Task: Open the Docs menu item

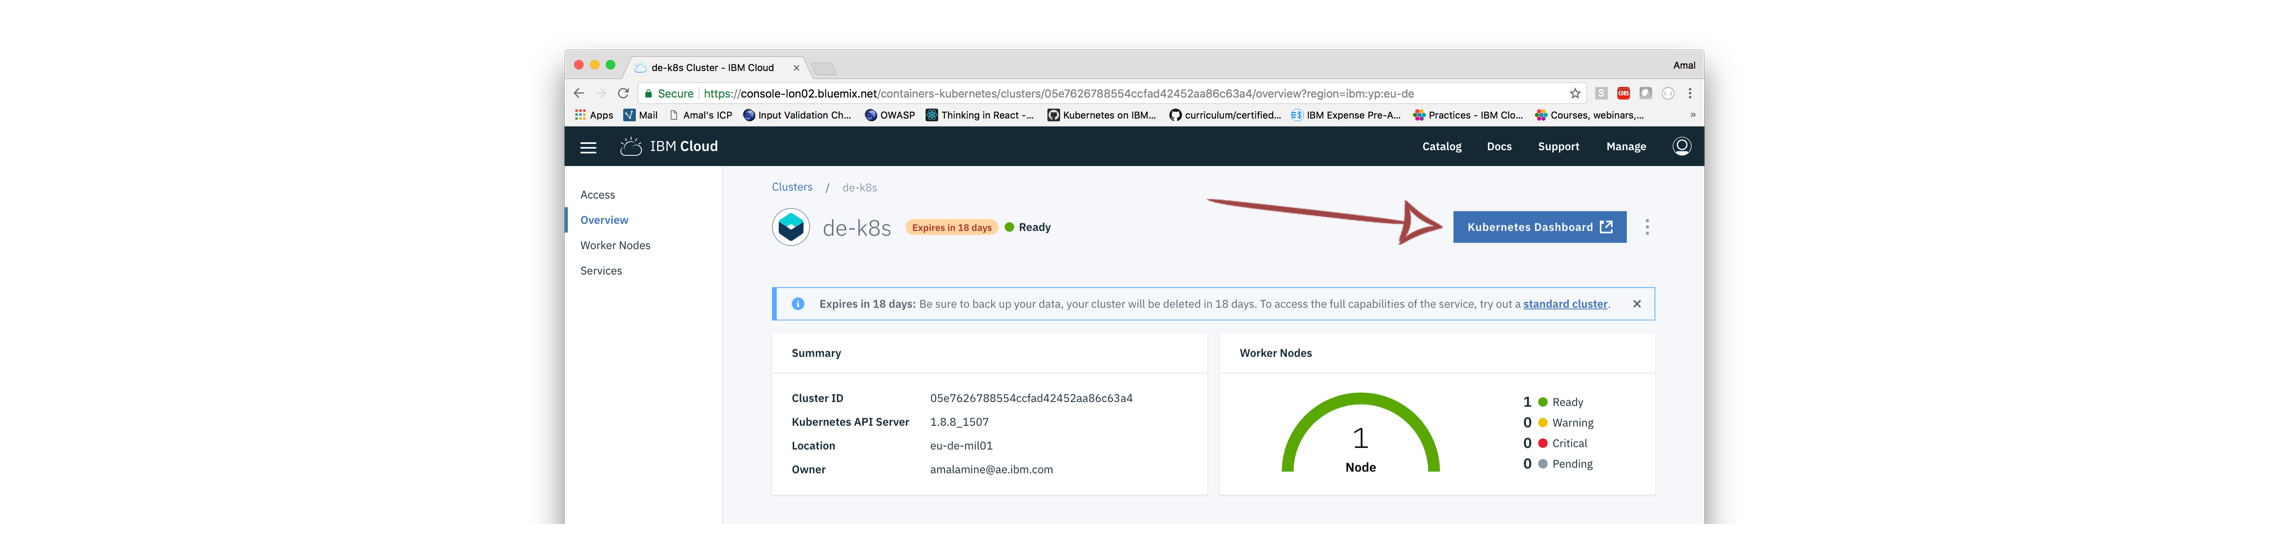Action: tap(1498, 147)
